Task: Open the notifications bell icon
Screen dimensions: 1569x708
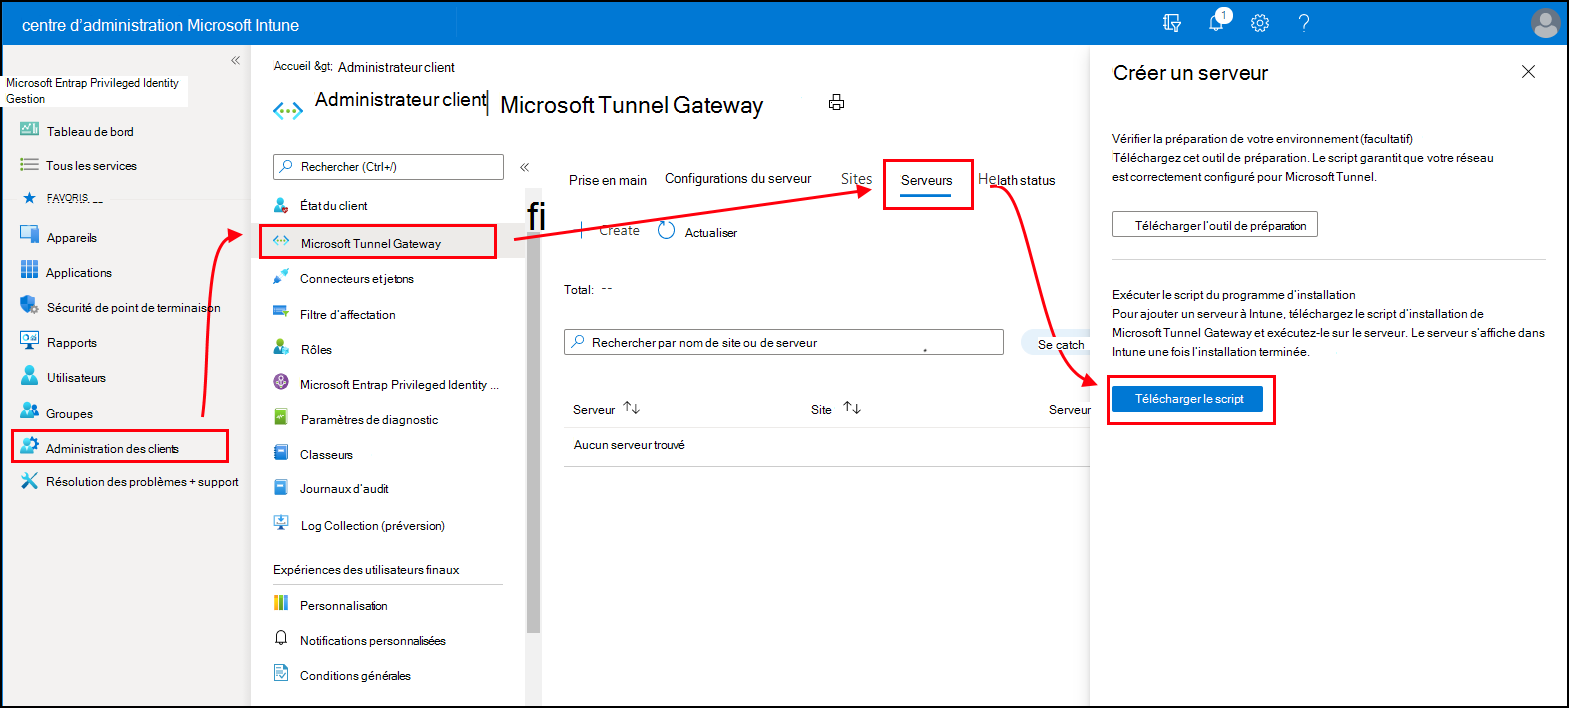Action: (x=1217, y=22)
